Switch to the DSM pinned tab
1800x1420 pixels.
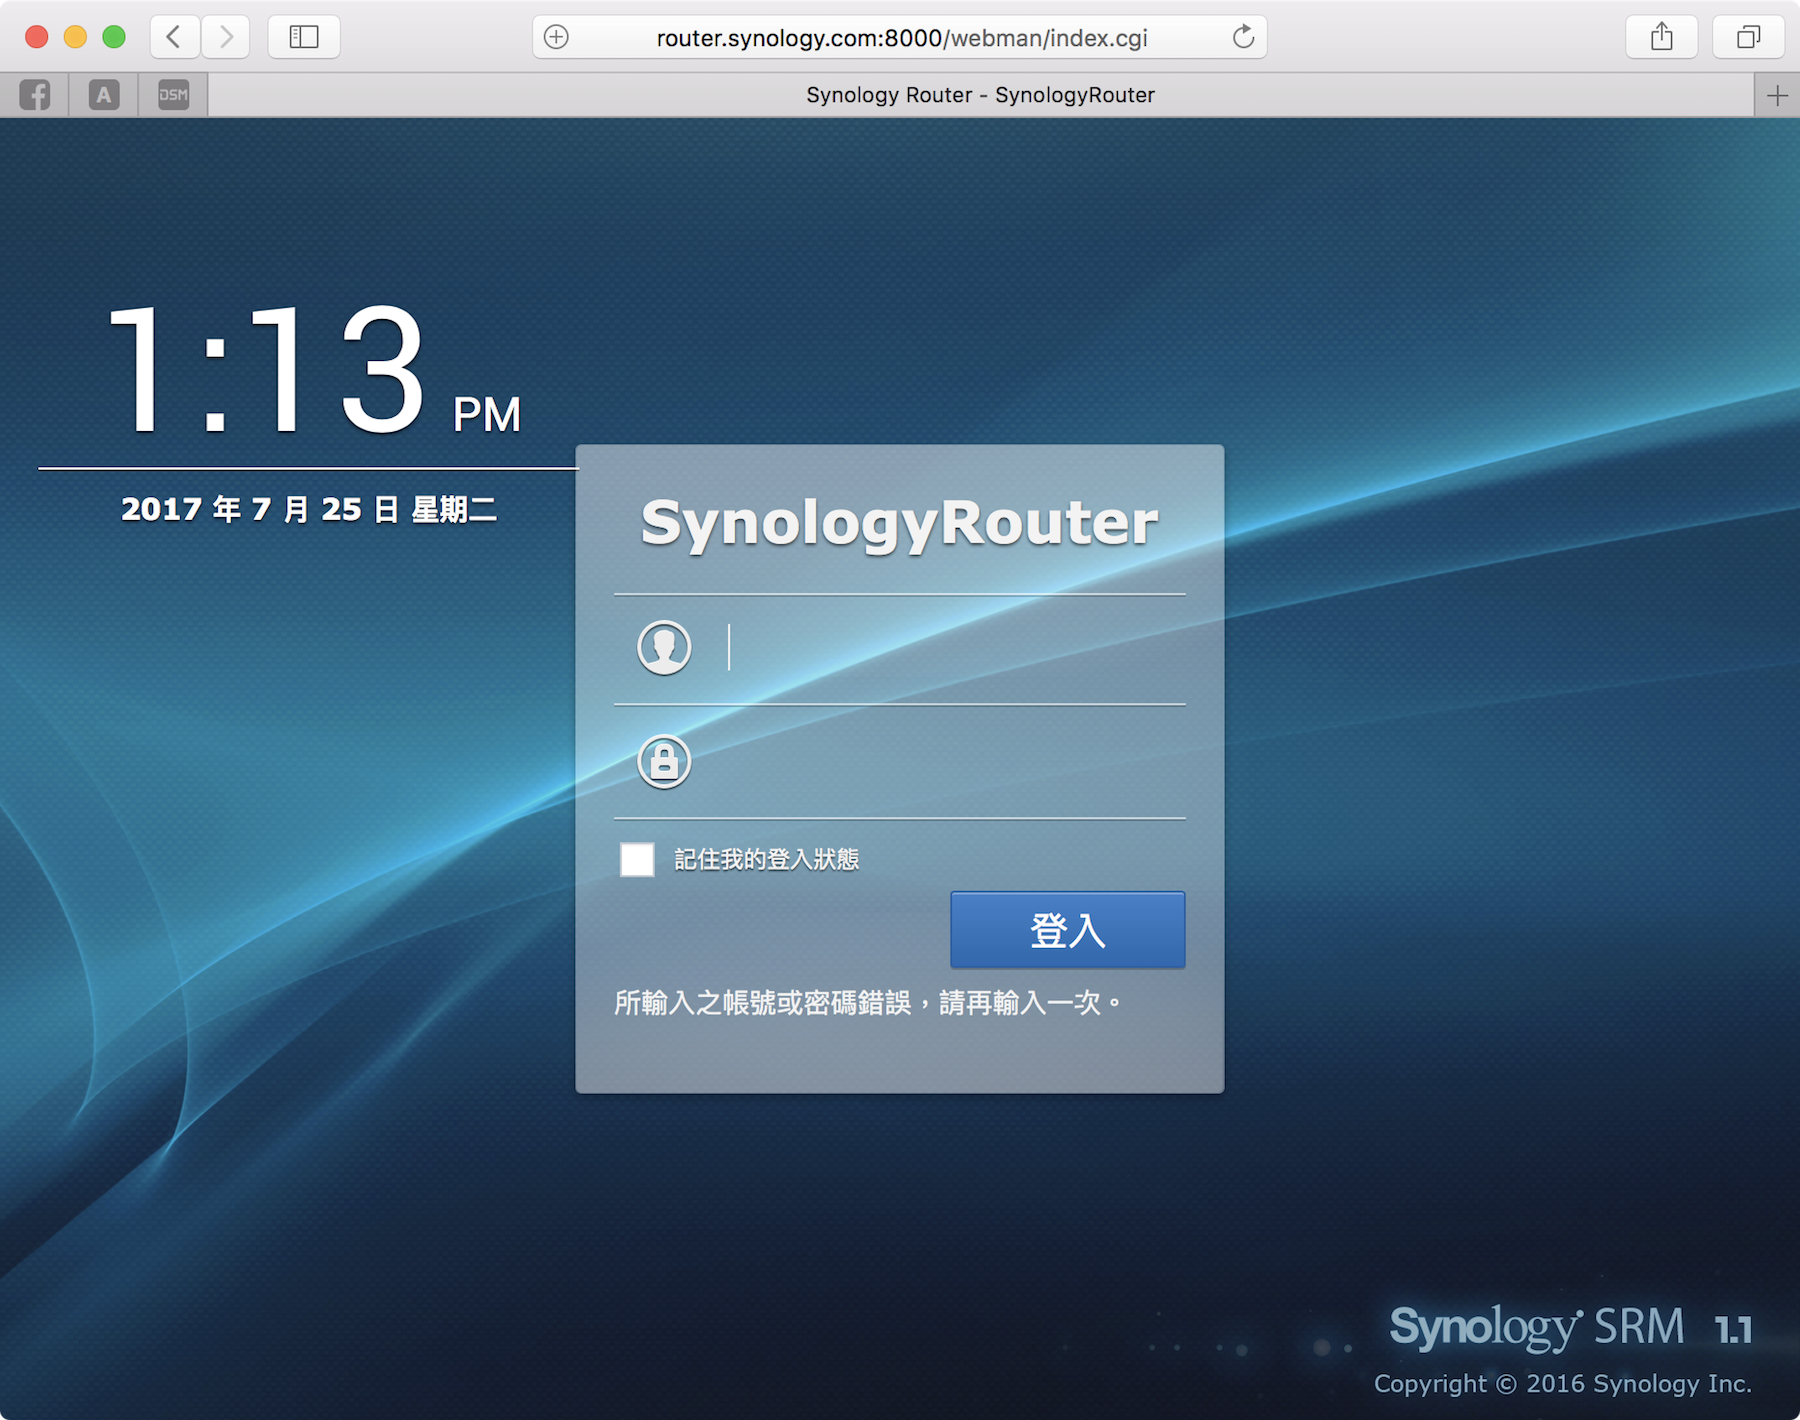click(173, 95)
